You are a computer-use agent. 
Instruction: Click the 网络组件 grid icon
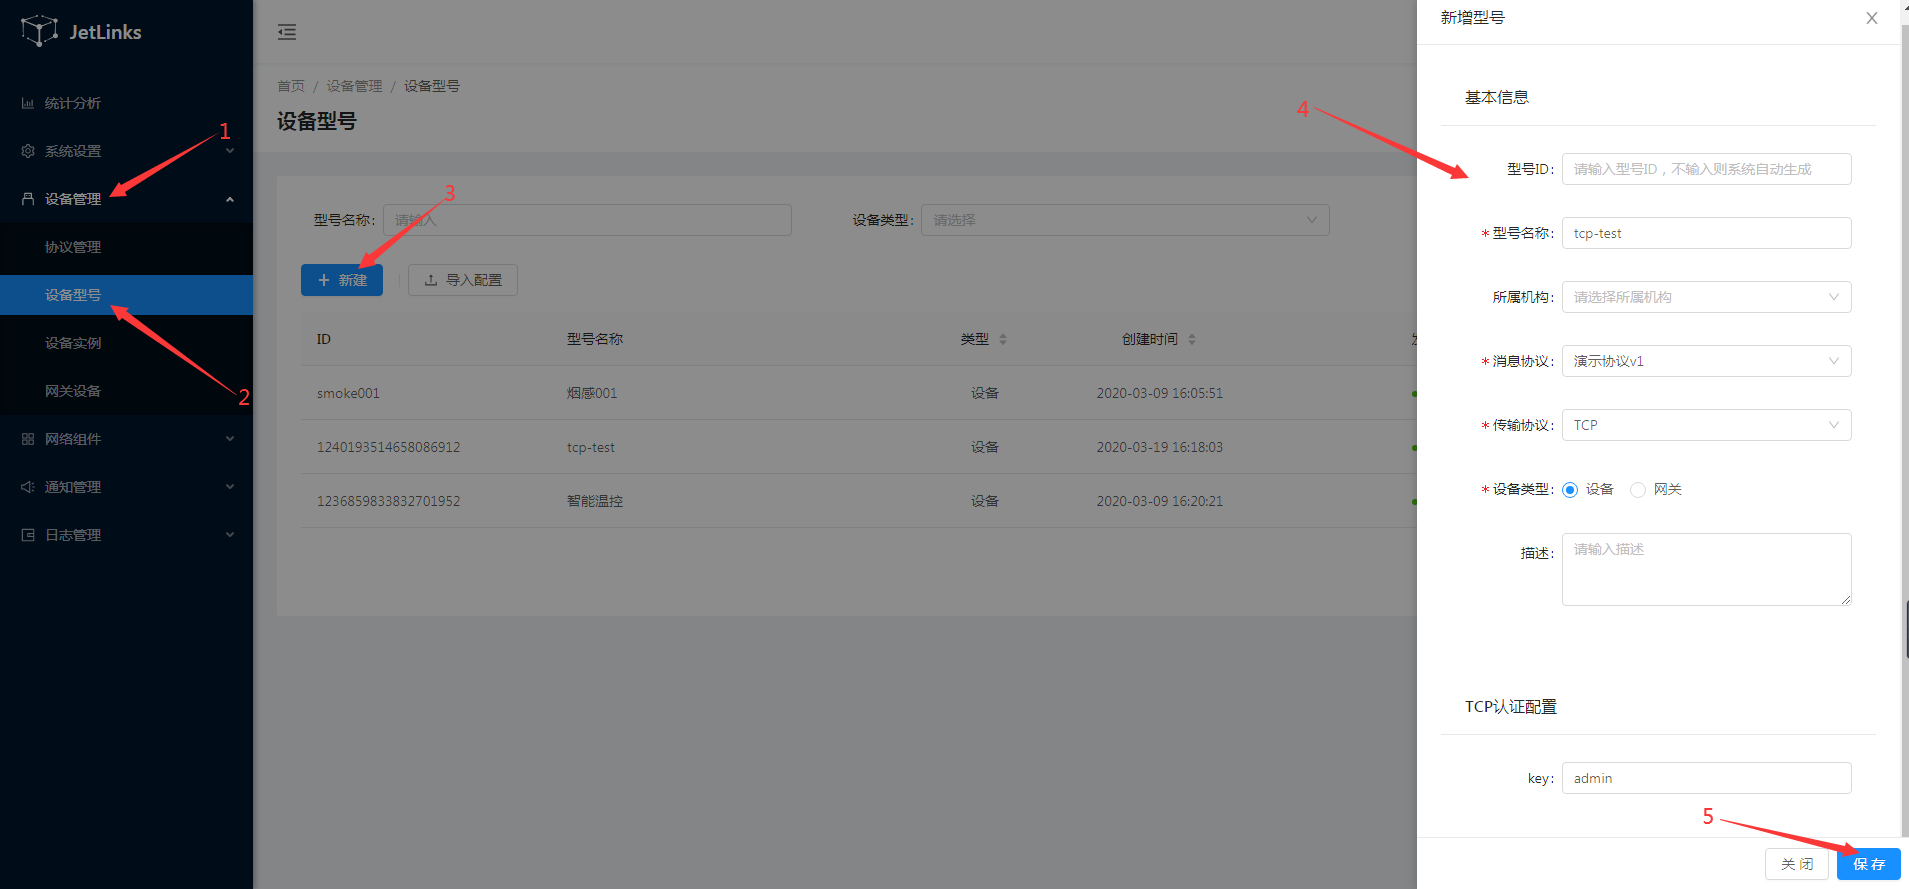(x=28, y=439)
